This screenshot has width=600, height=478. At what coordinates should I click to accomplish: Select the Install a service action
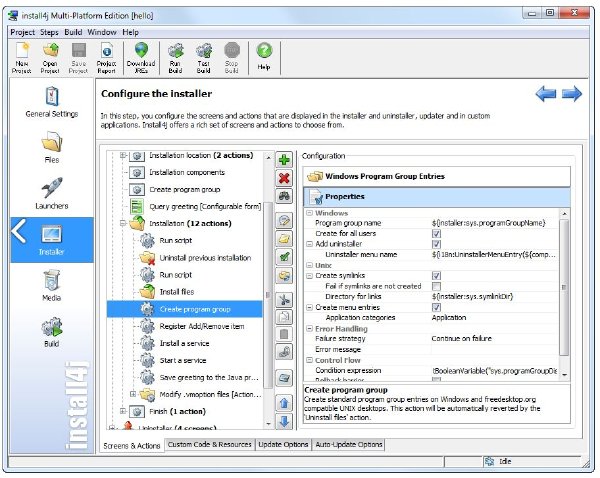(x=184, y=343)
